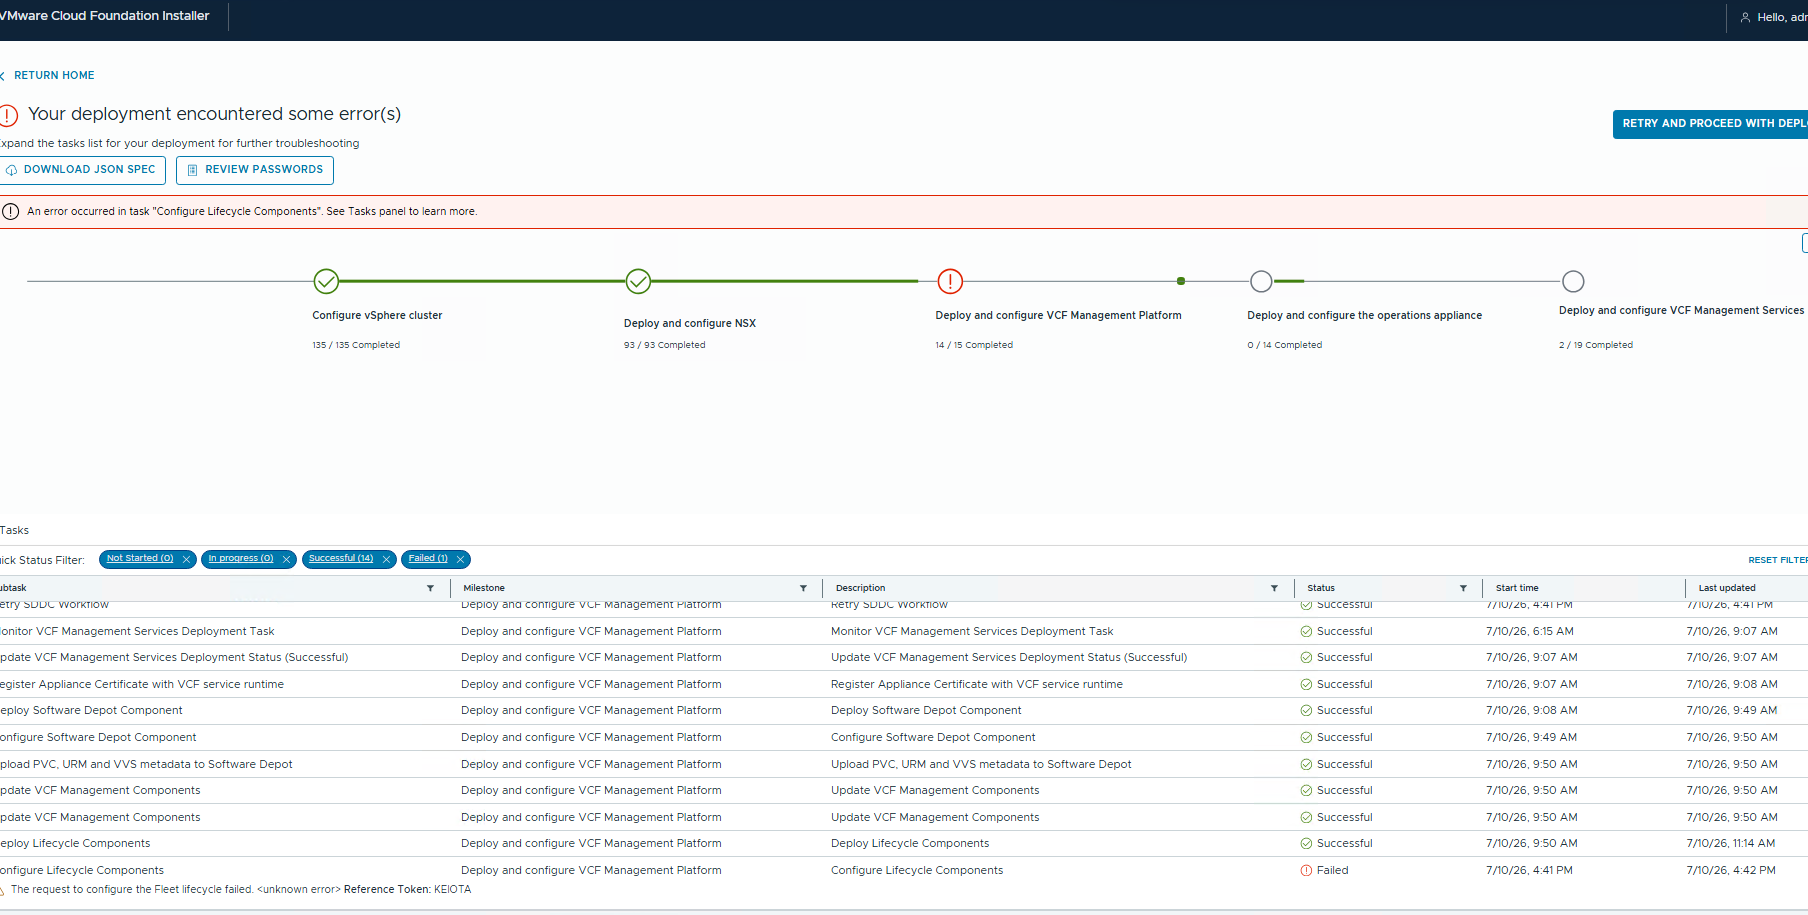Toggle the Failed (1) status filter
Image resolution: width=1808 pixels, height=915 pixels.
click(428, 559)
